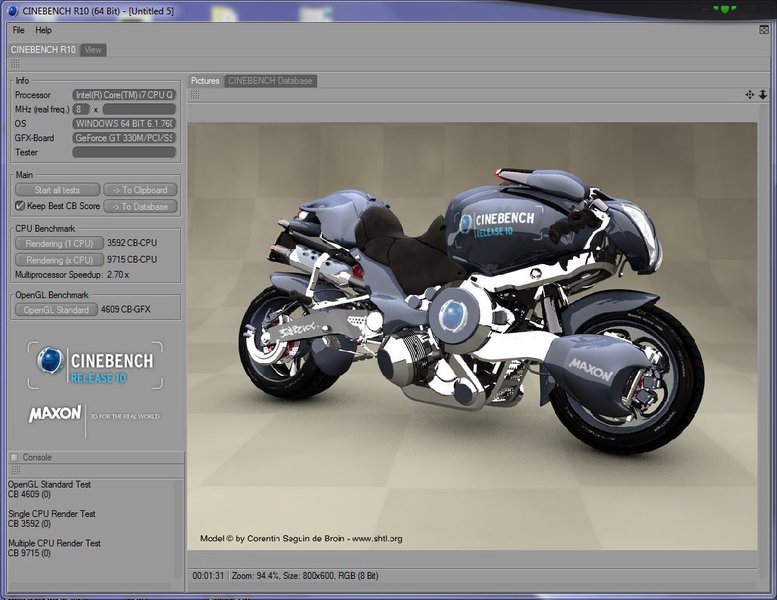Click the GFX-Board field

click(x=124, y=138)
